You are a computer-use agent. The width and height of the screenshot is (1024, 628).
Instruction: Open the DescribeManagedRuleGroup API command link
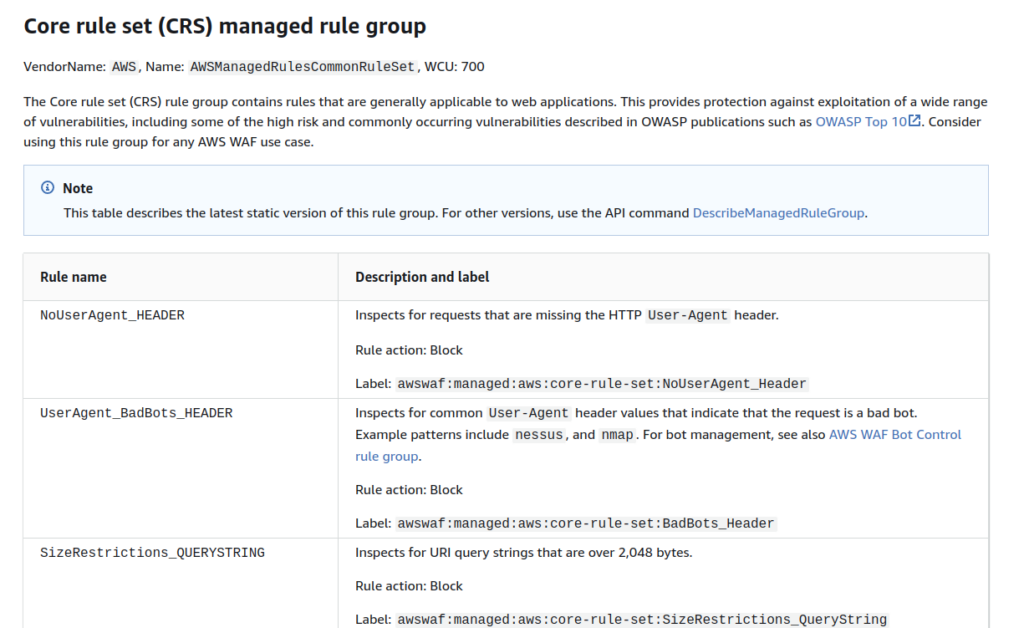coord(778,212)
